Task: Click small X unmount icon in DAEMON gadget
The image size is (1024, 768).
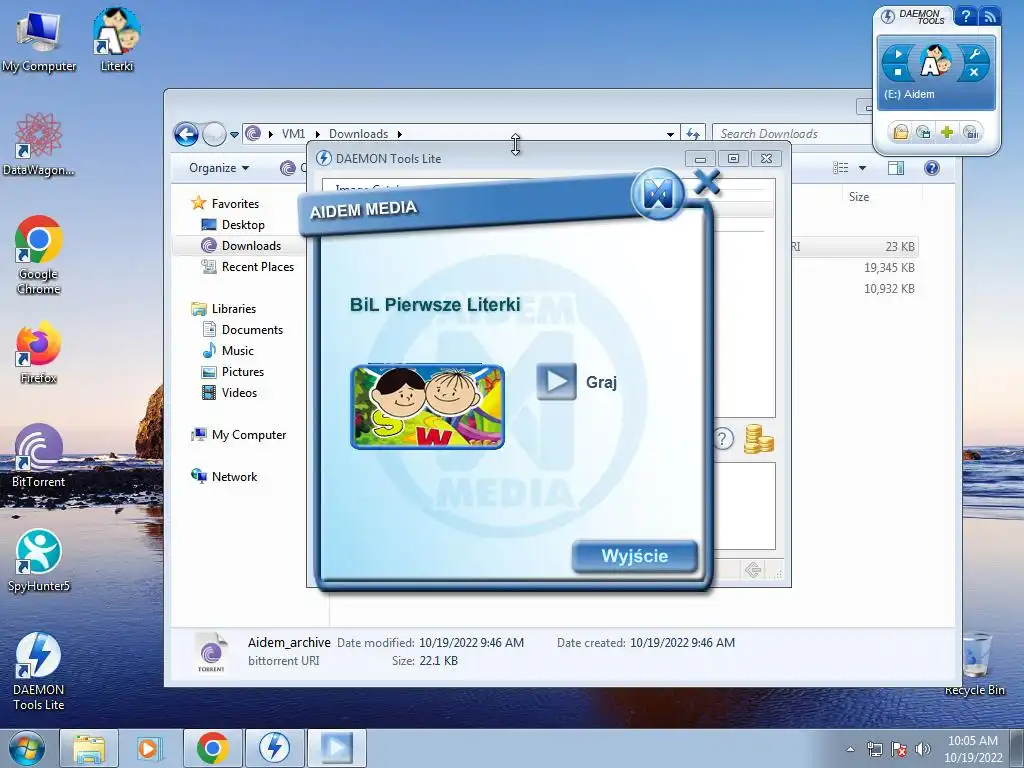Action: [974, 72]
